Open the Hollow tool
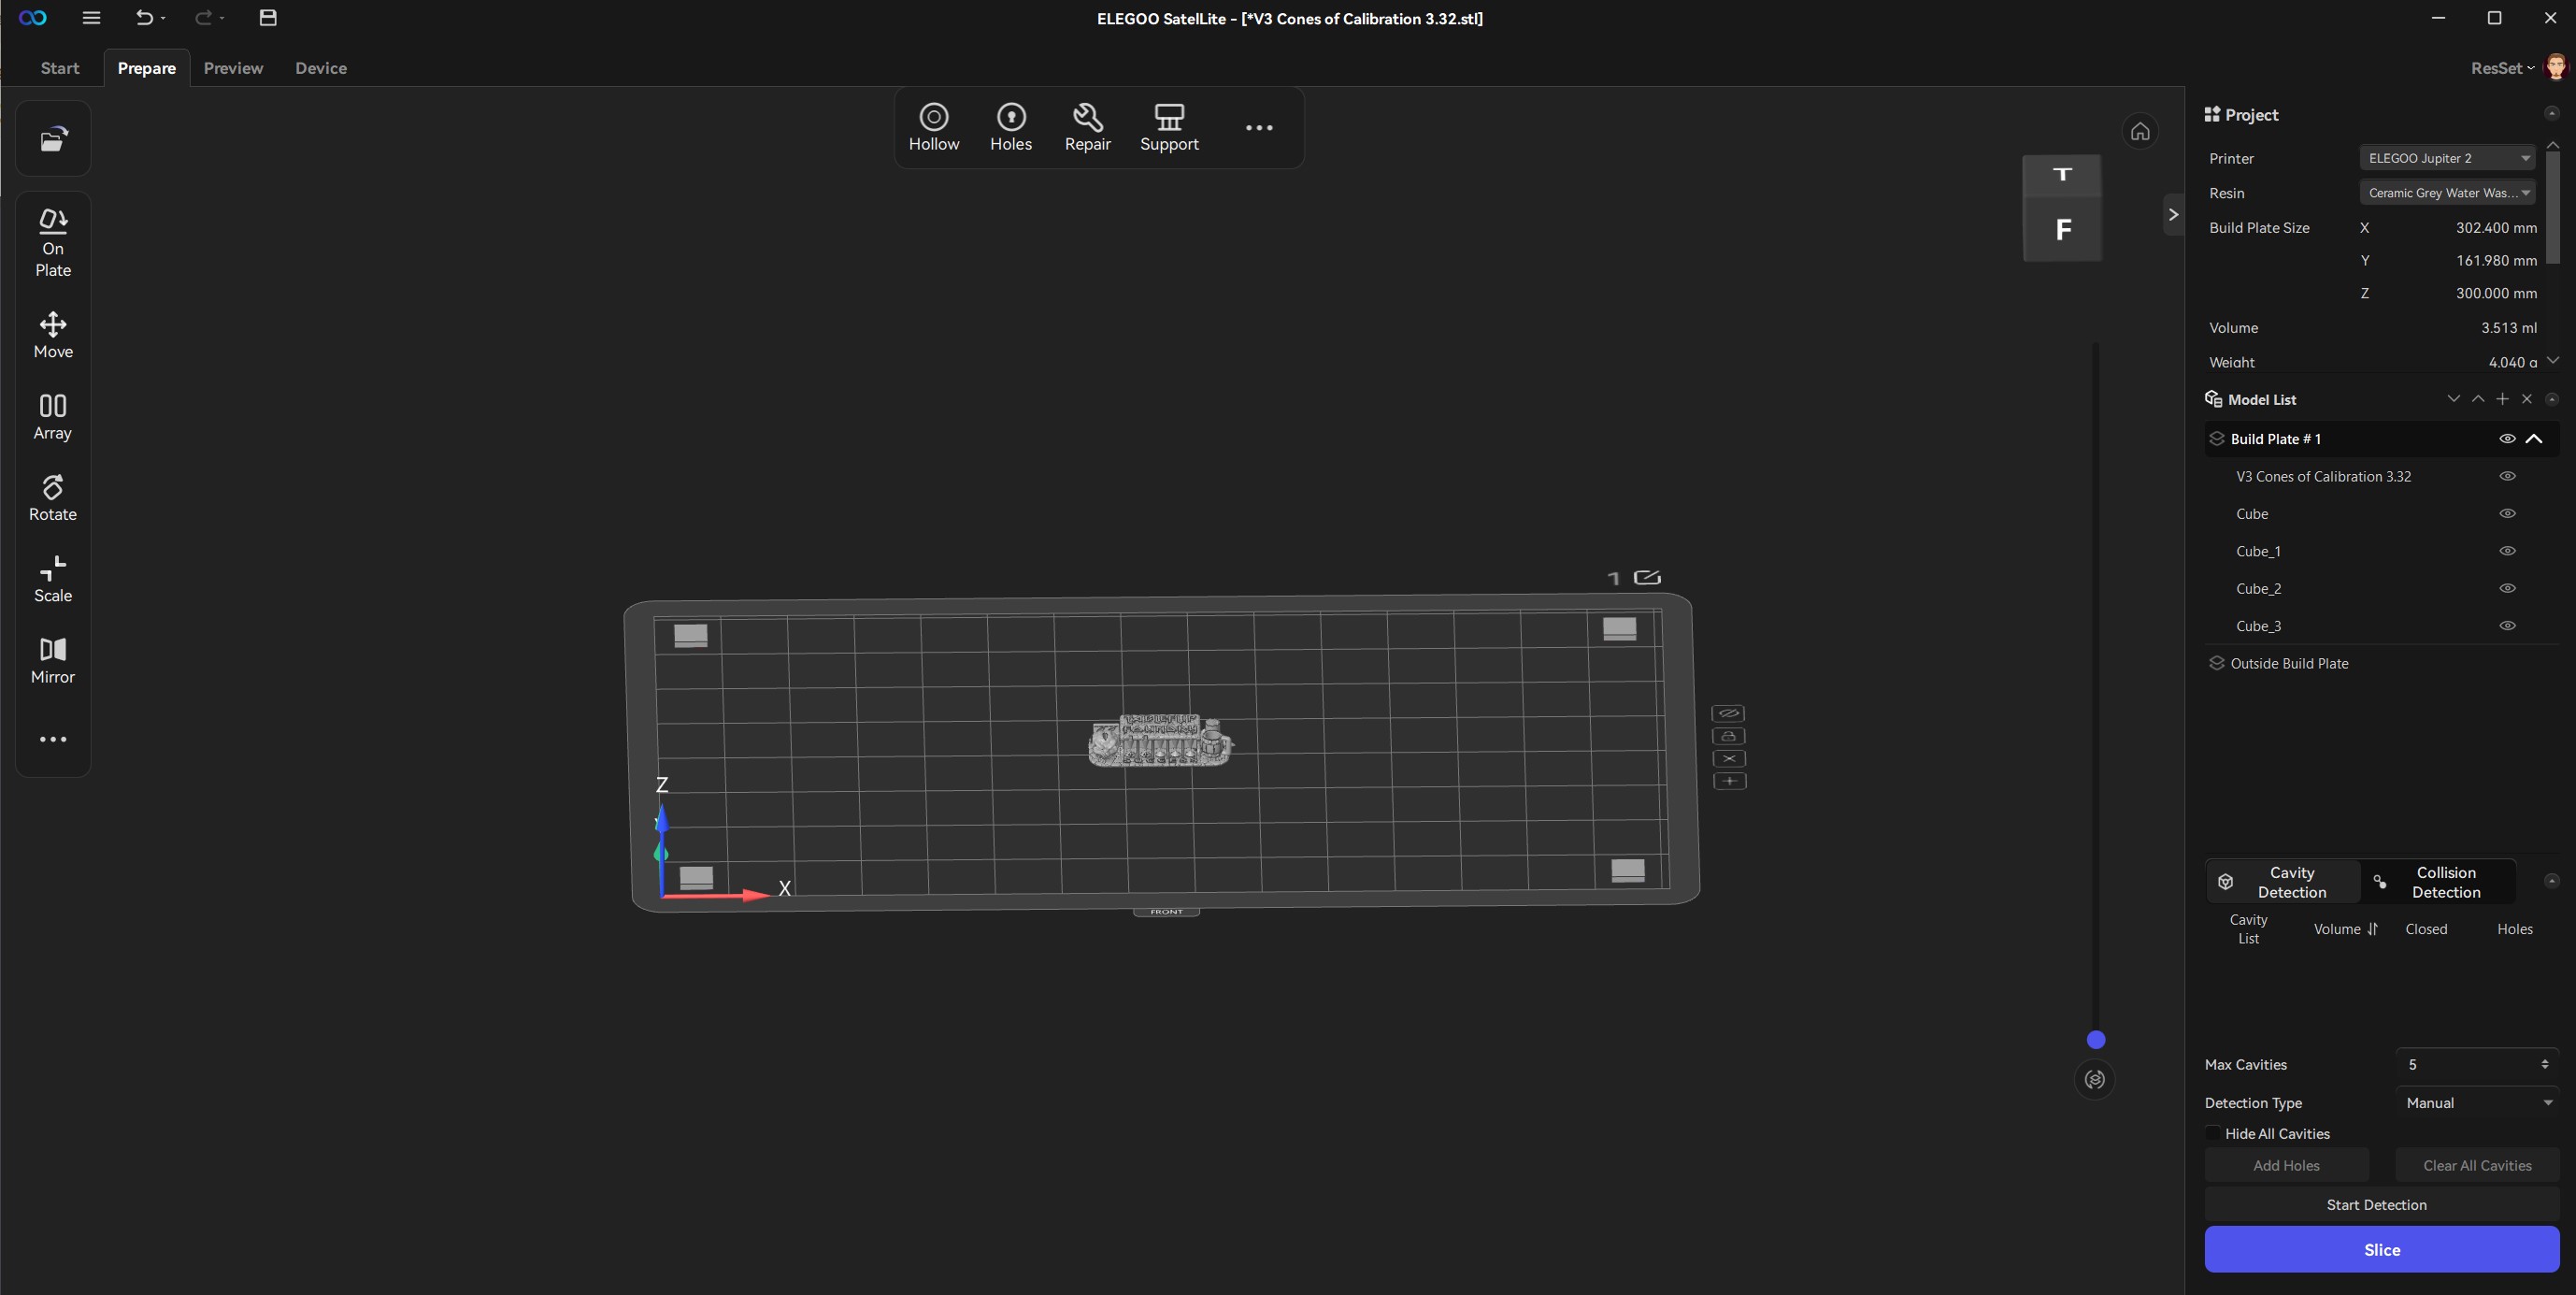2576x1295 pixels. [x=934, y=128]
